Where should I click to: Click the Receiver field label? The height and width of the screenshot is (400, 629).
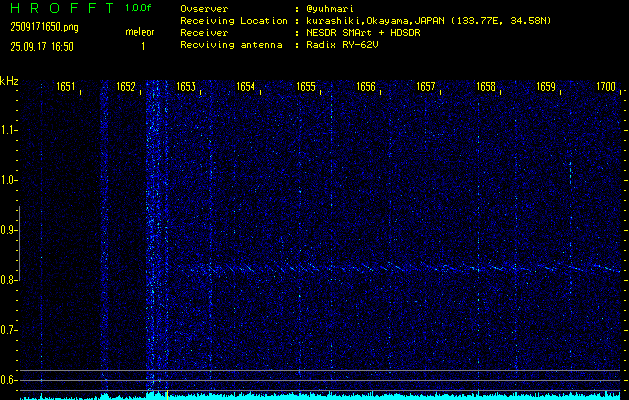(x=204, y=33)
